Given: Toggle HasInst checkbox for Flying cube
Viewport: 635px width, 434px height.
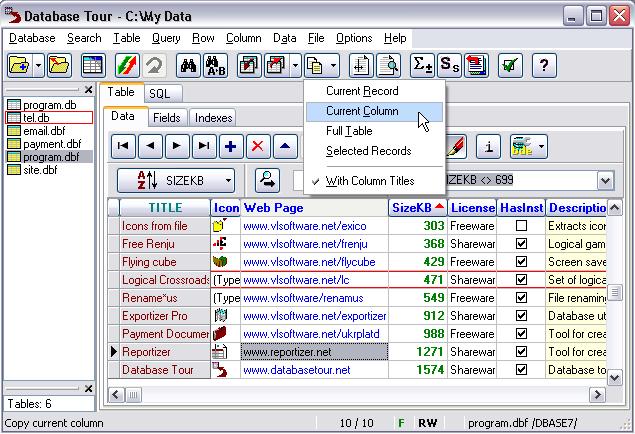Looking at the screenshot, I should [x=521, y=262].
